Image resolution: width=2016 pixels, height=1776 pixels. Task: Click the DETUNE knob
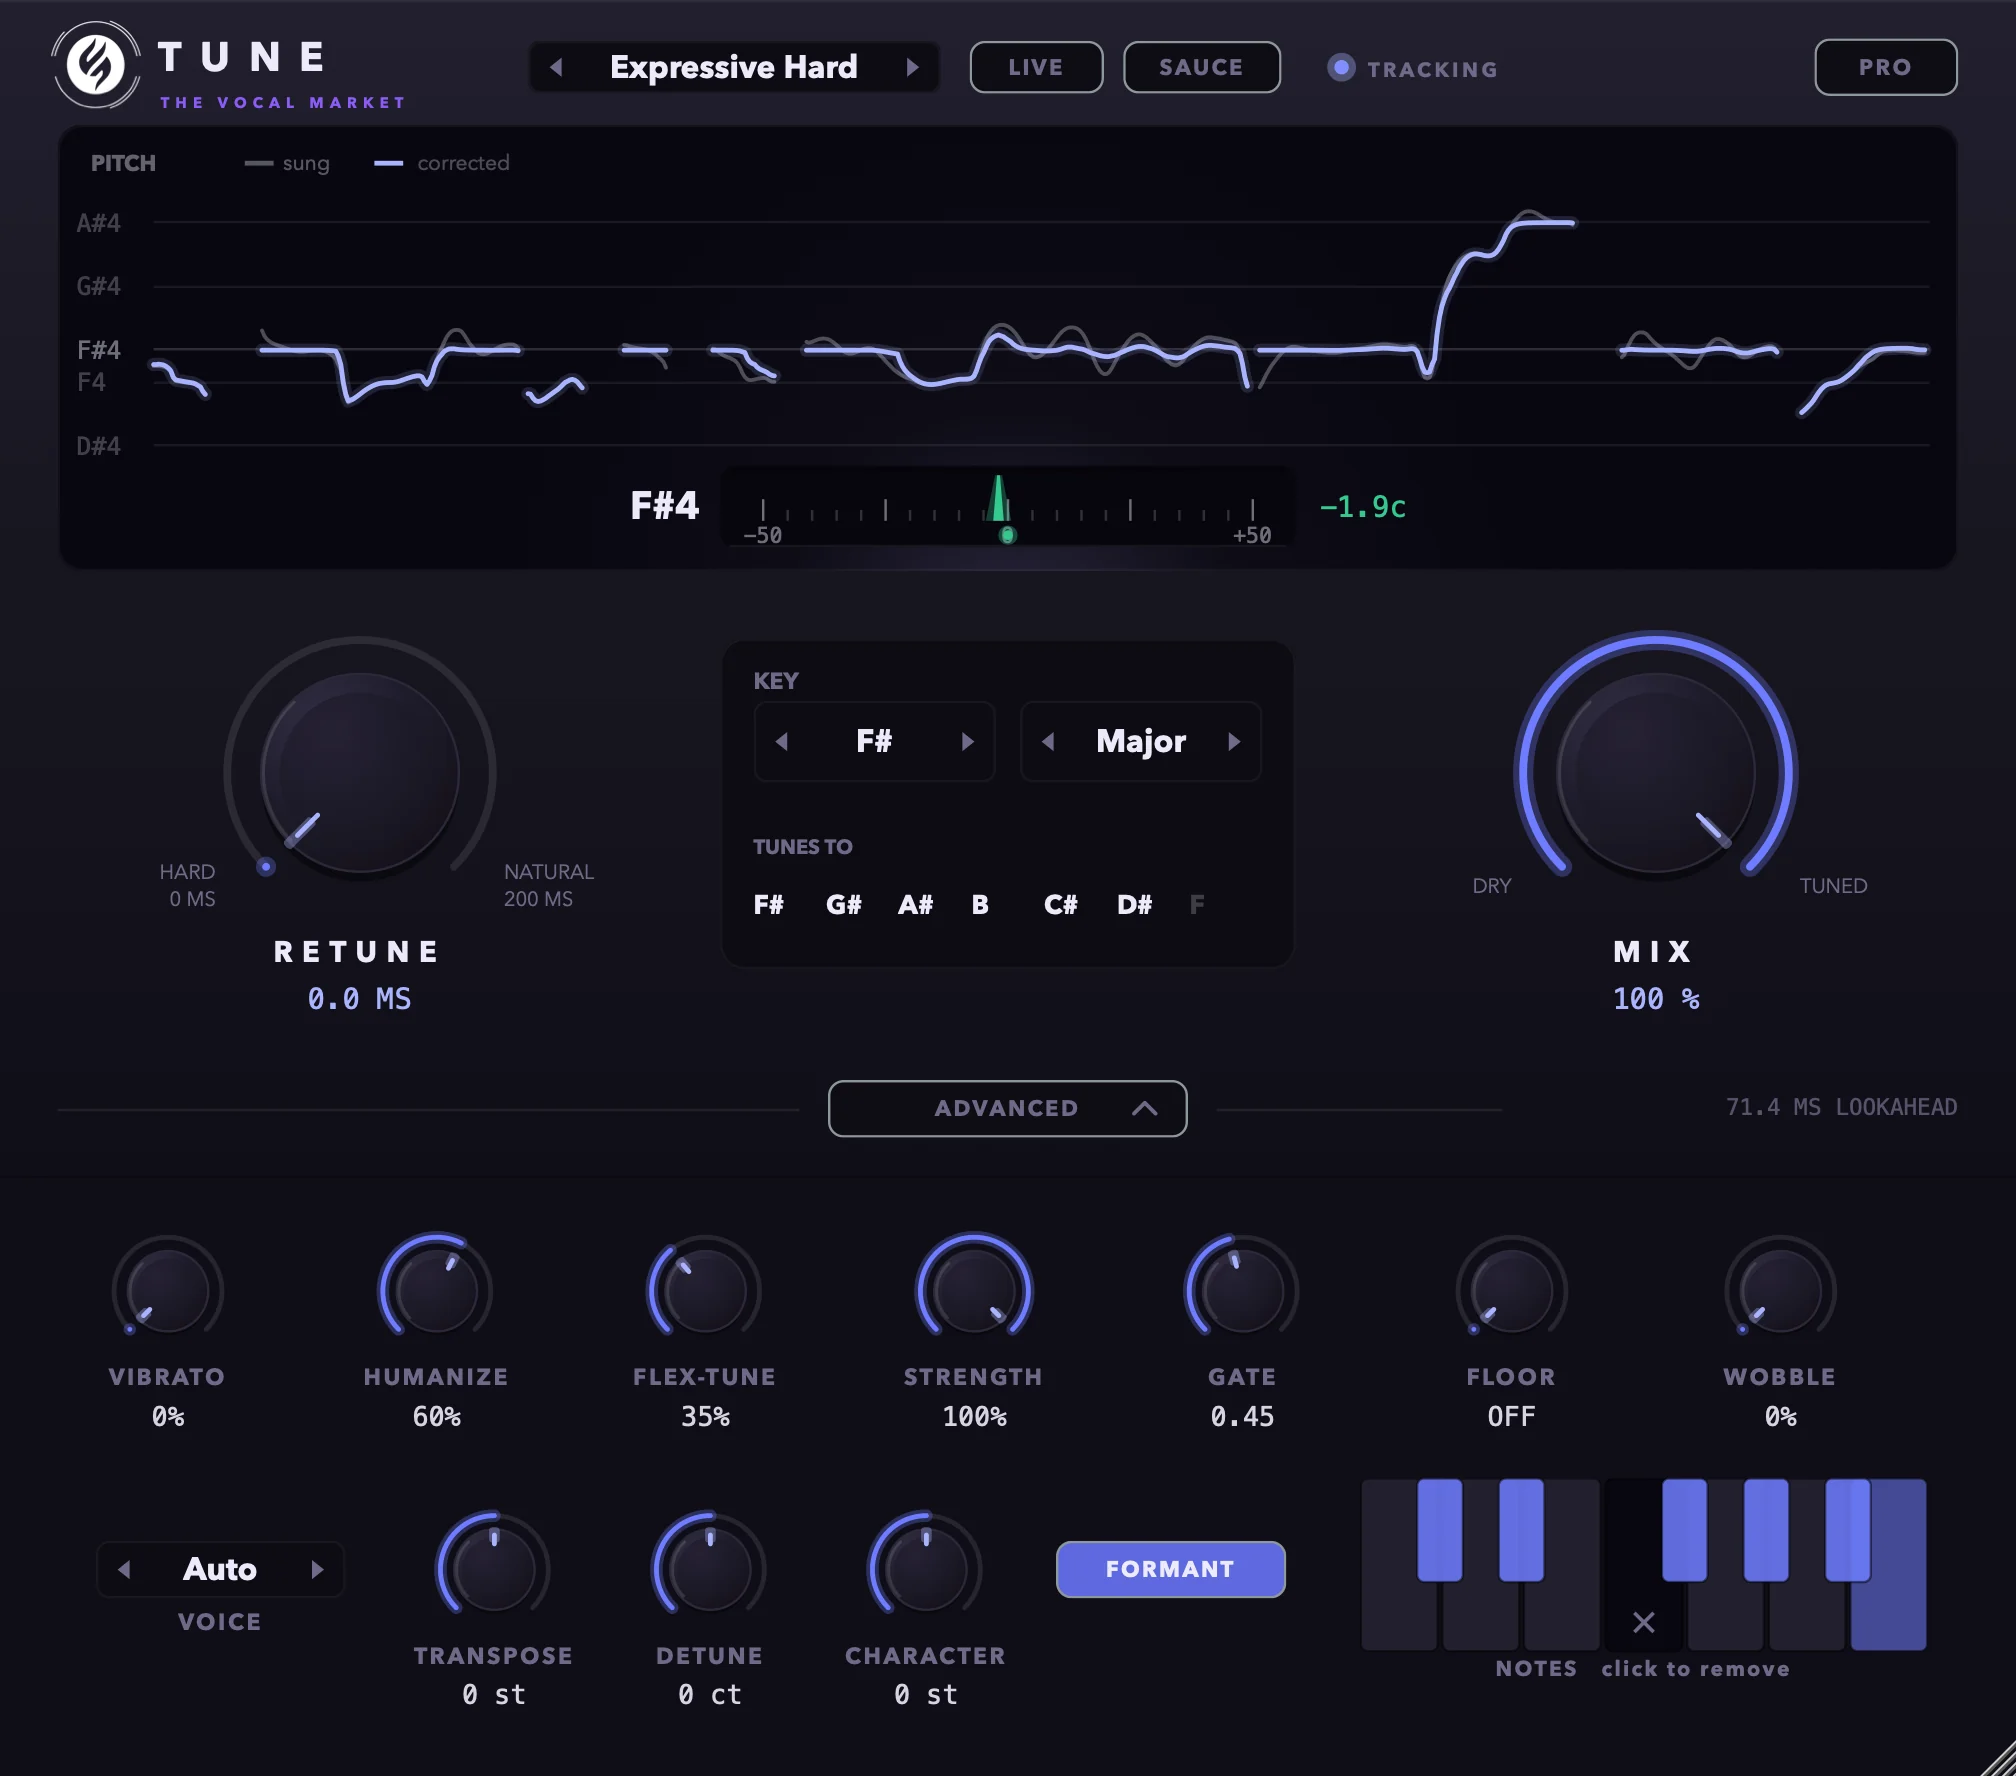pos(710,1569)
